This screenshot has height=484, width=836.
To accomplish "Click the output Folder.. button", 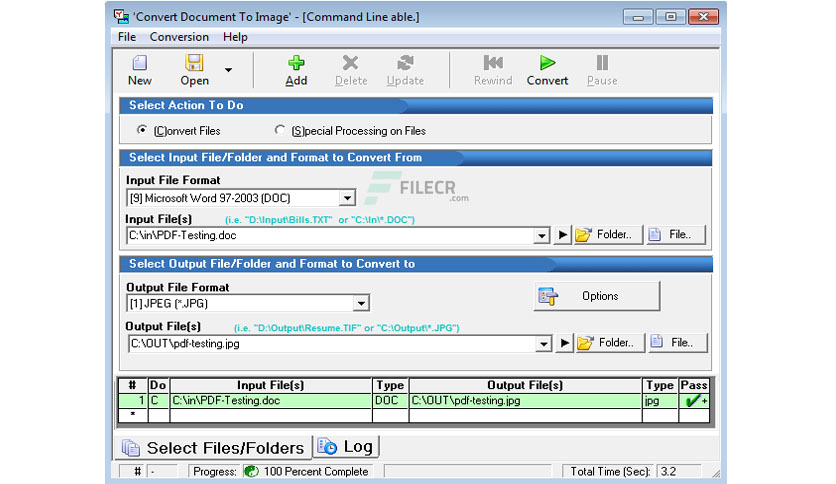I will click(x=610, y=343).
